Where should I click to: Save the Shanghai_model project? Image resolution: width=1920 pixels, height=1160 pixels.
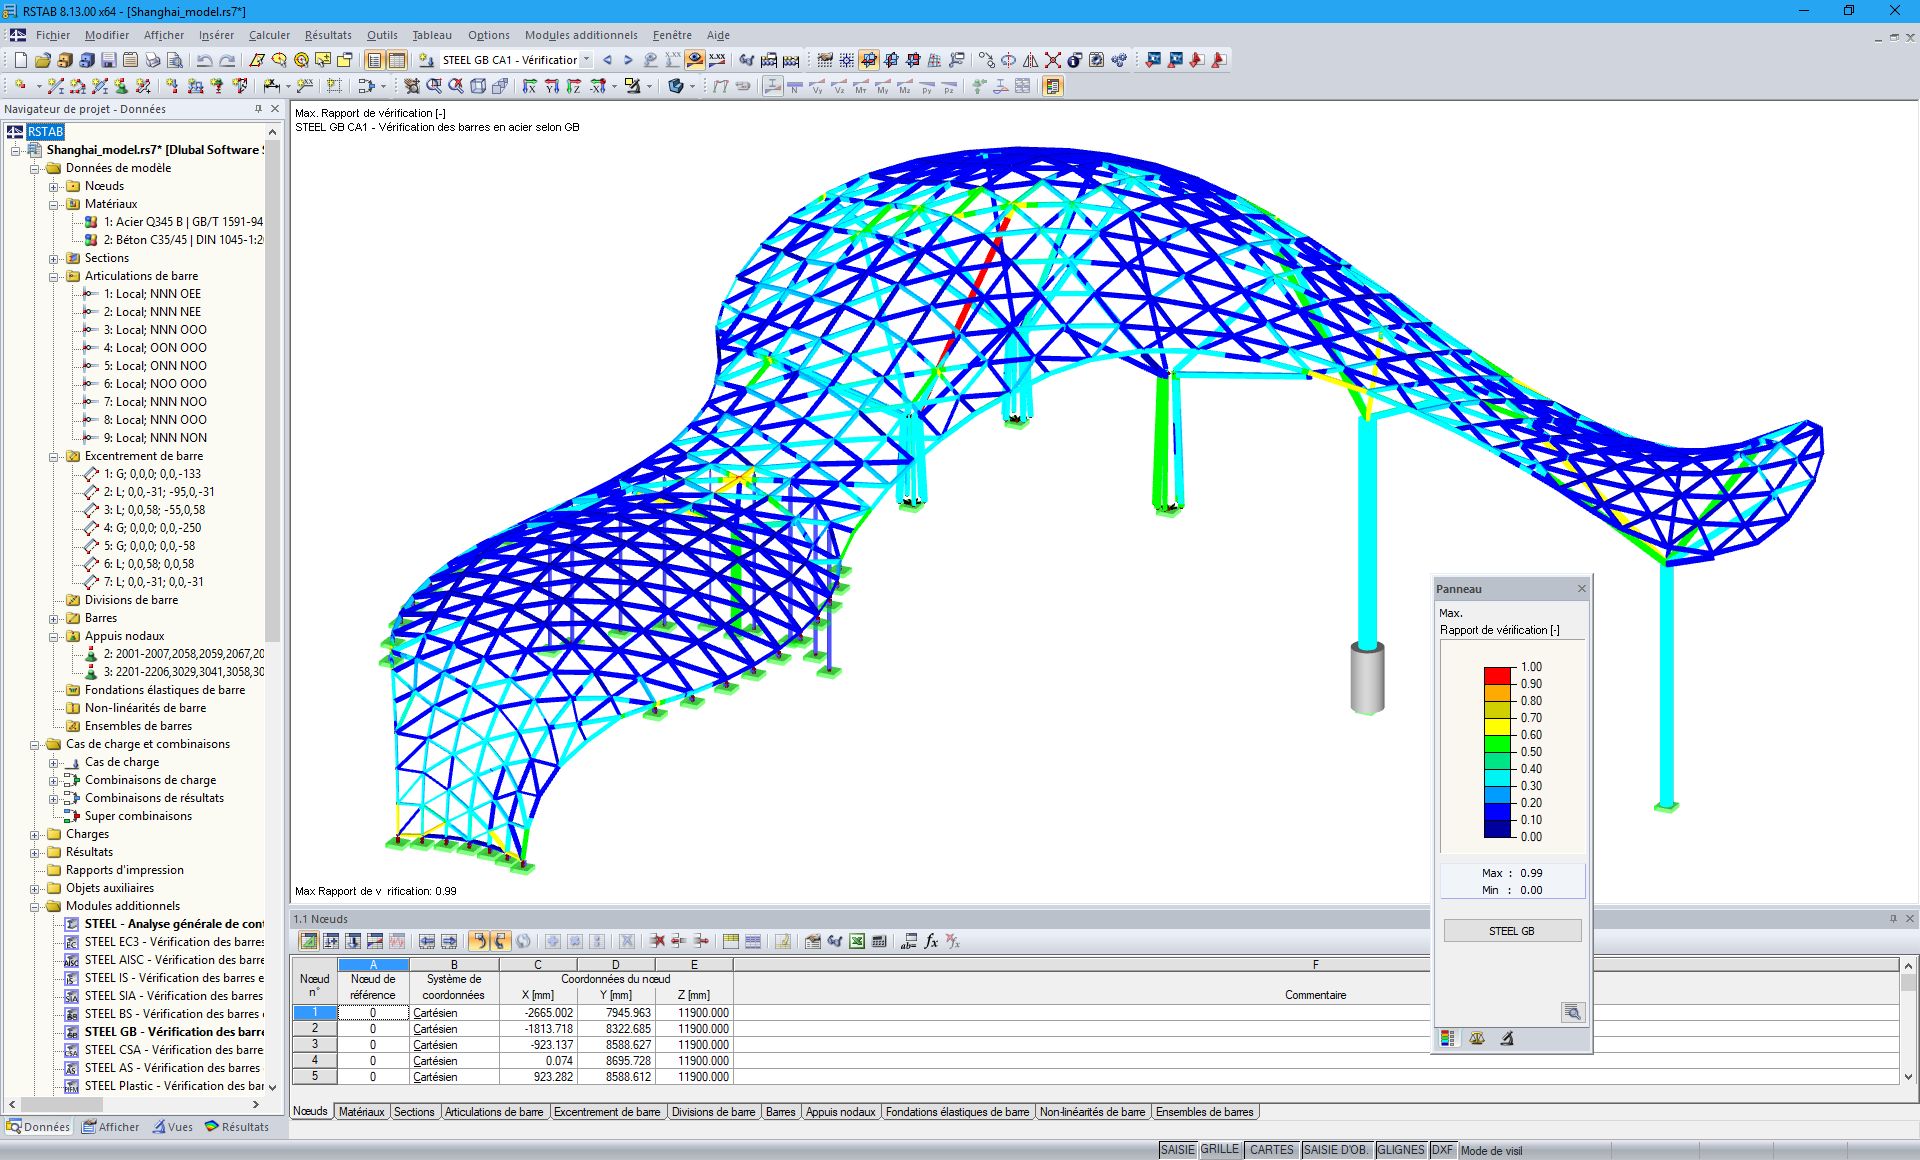coord(107,61)
